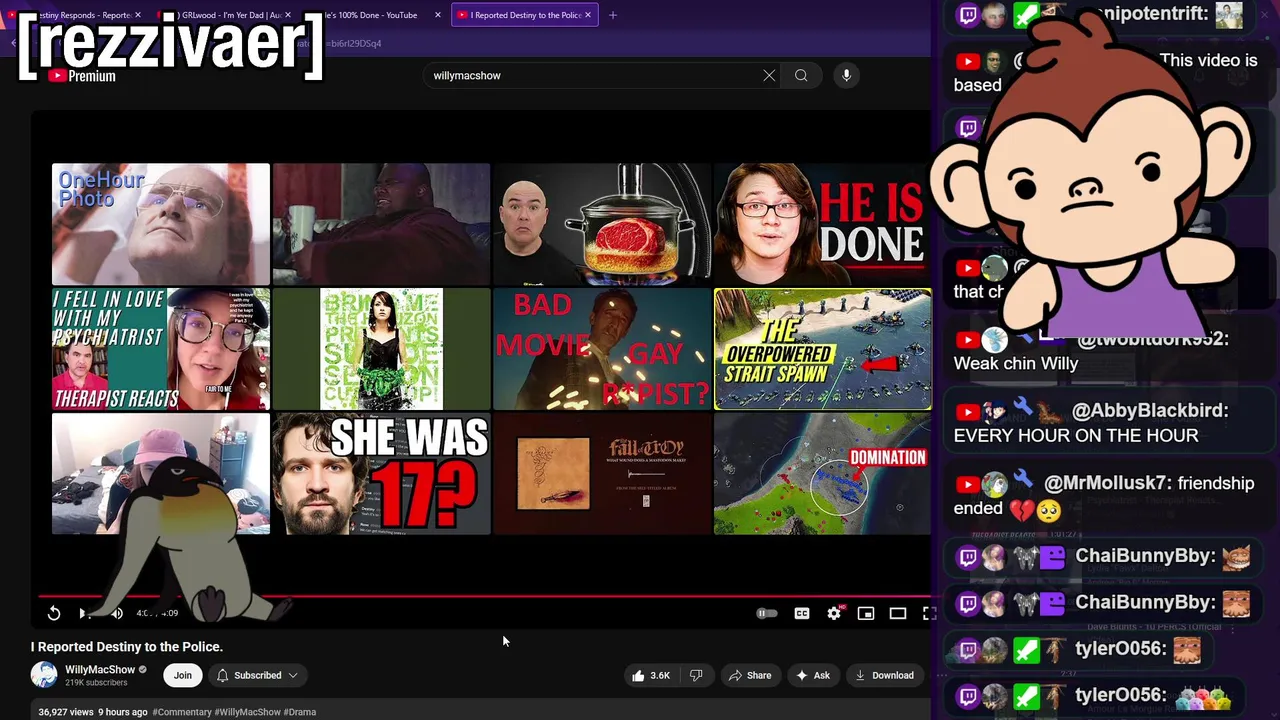The width and height of the screenshot is (1280, 720).
Task: Switch to miniplayer mode
Action: tap(866, 613)
